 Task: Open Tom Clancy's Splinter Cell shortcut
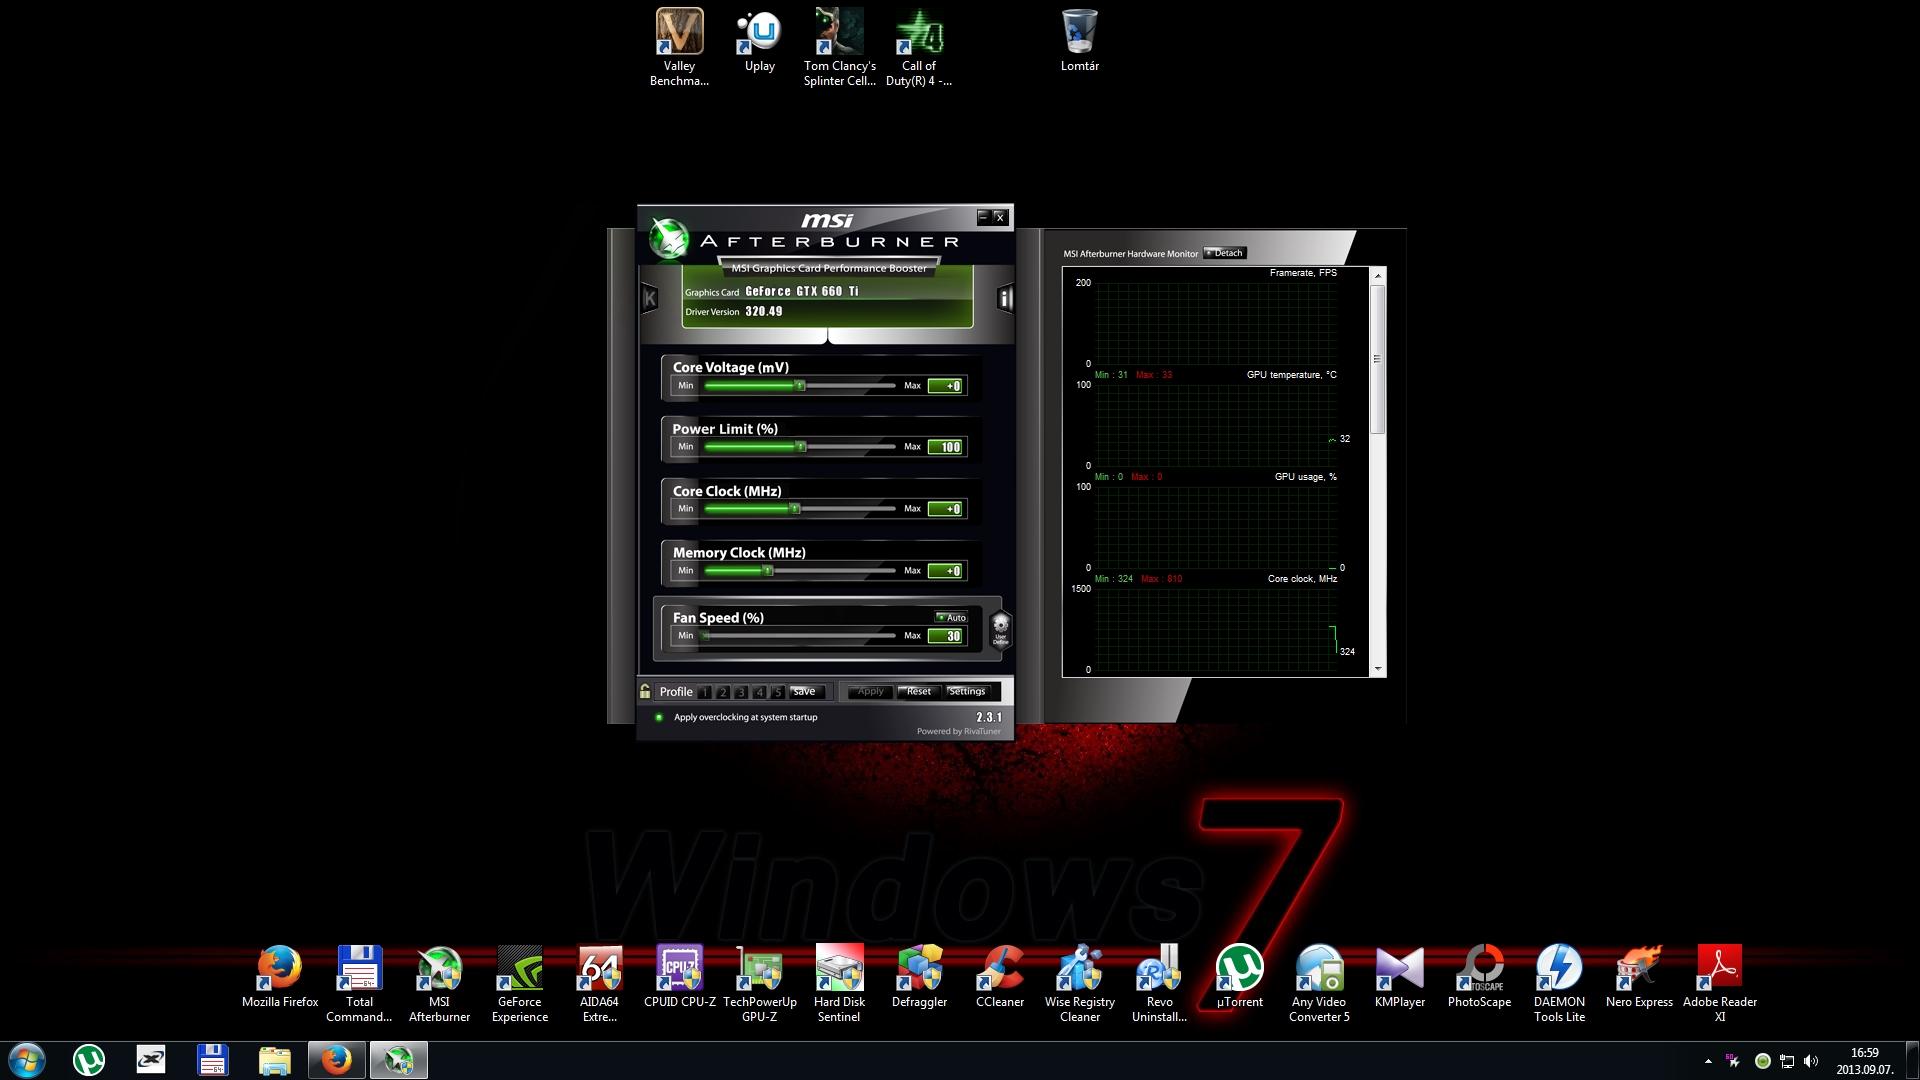pyautogui.click(x=839, y=48)
